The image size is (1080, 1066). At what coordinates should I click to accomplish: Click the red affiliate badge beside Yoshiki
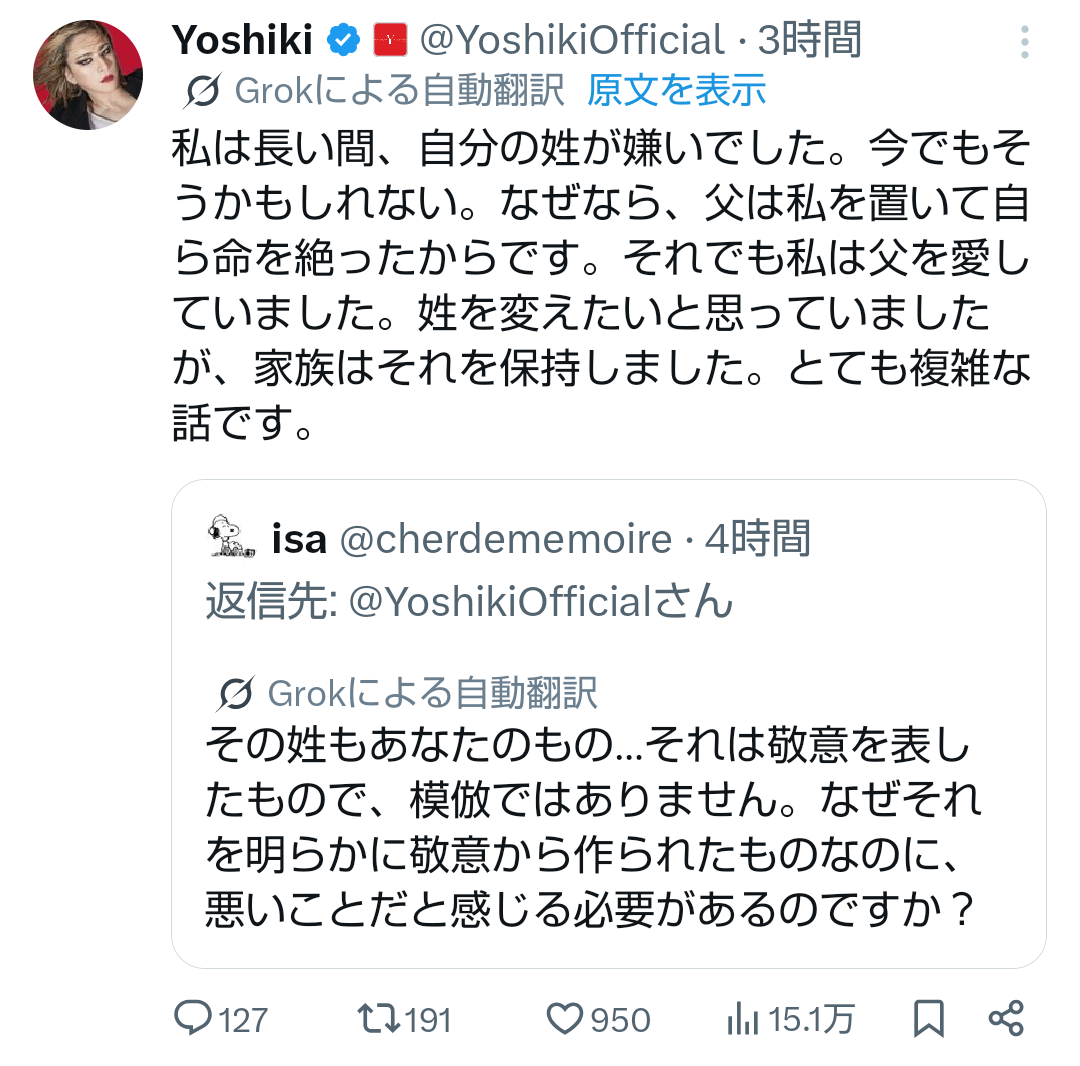389,41
